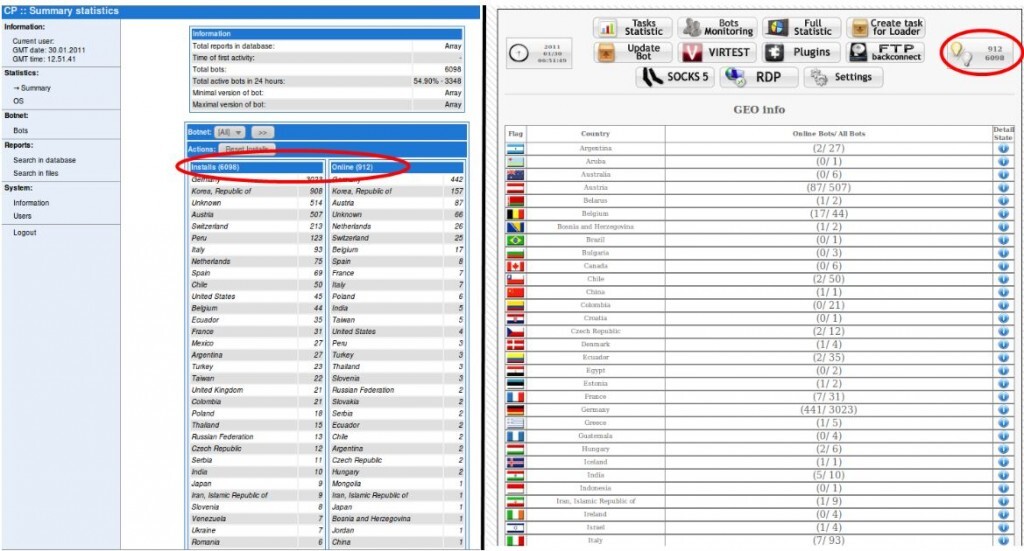Open Bots Monitoring page
Viewport: 1024px width, 551px height.
point(717,27)
